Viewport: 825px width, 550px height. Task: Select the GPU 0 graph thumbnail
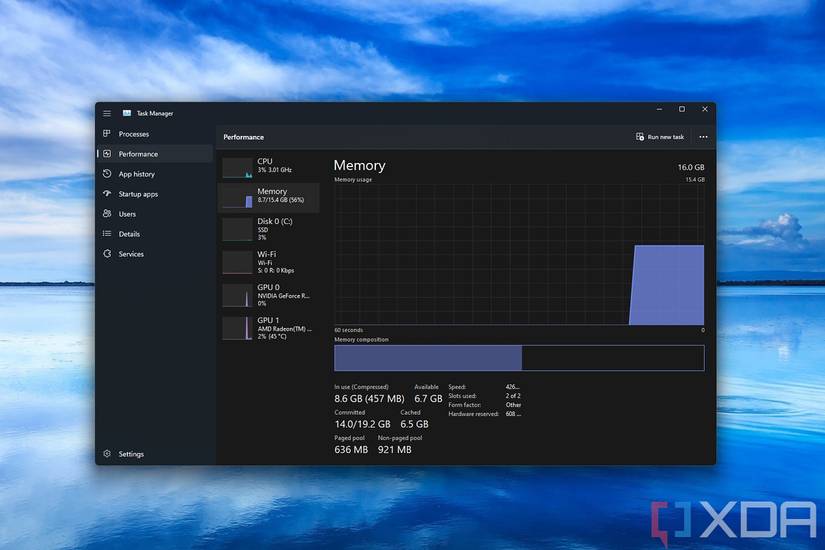tap(237, 296)
